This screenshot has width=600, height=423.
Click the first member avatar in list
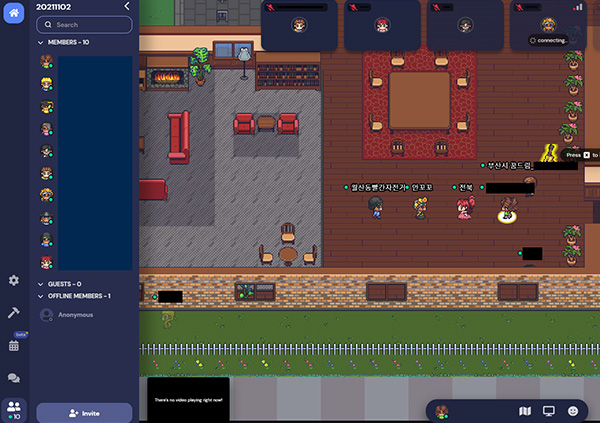46,62
